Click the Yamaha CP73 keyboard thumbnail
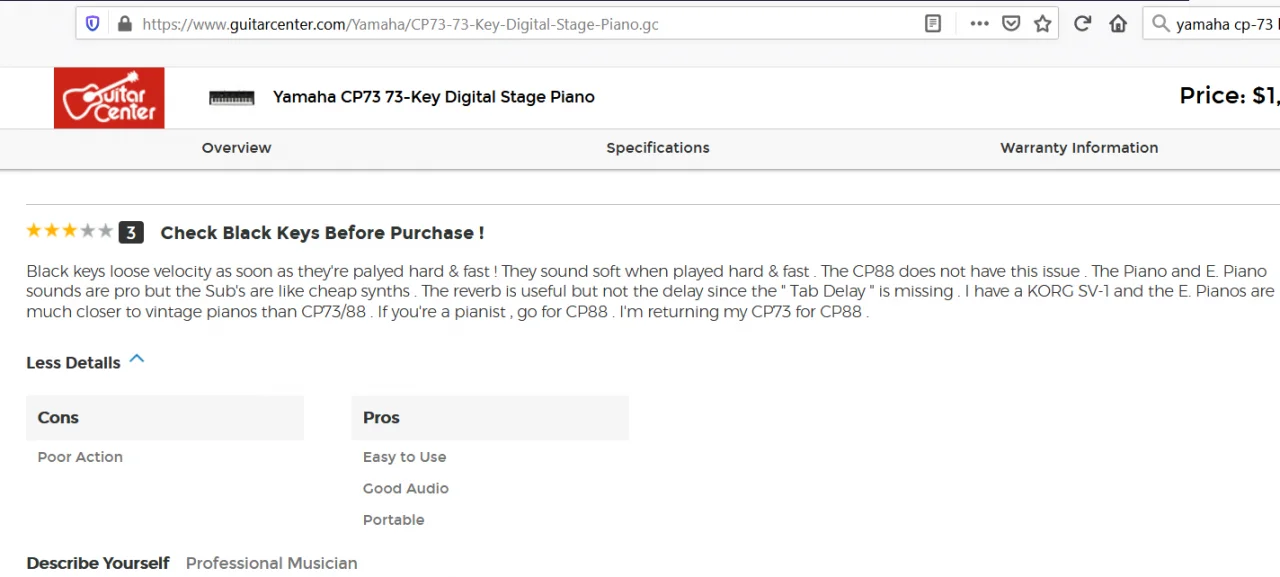The width and height of the screenshot is (1280, 577). pos(232,98)
